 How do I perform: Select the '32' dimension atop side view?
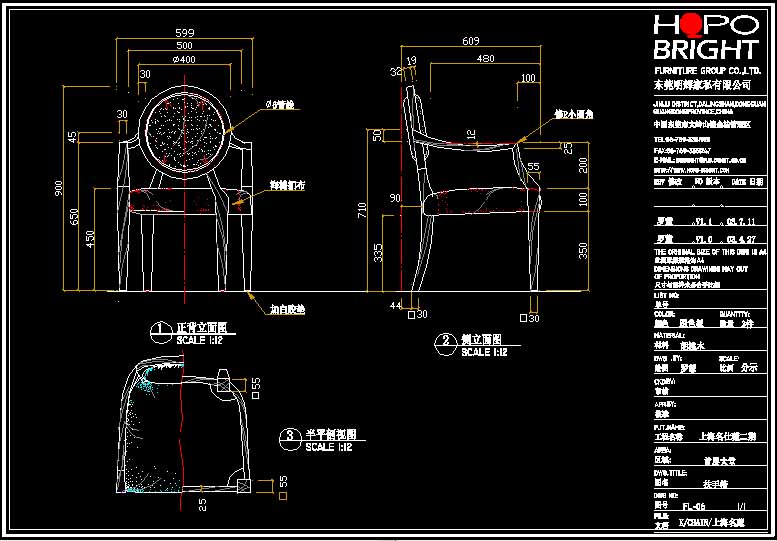pos(395,72)
